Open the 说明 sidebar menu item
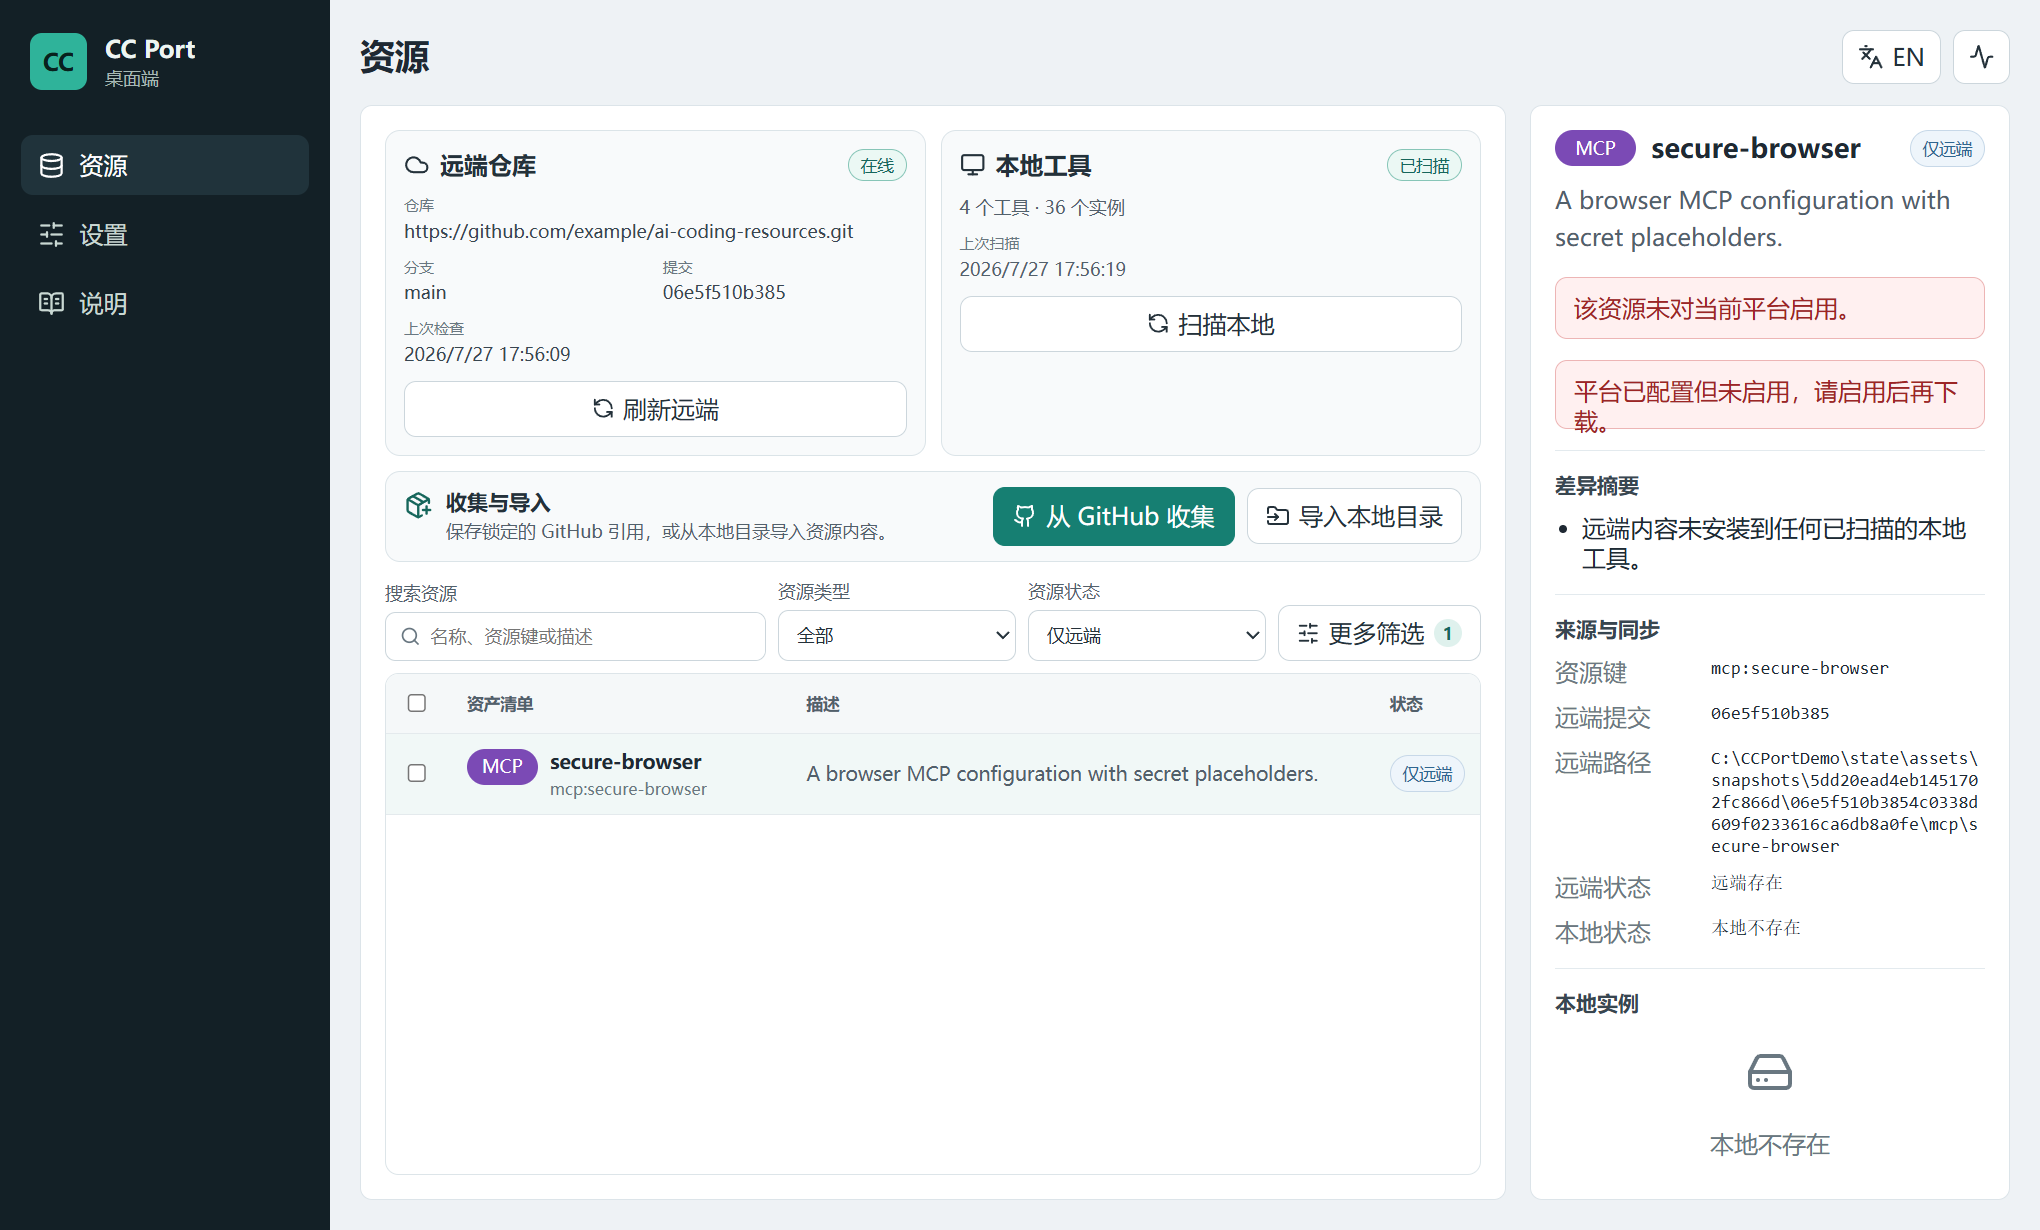Image resolution: width=2040 pixels, height=1230 pixels. 165,303
